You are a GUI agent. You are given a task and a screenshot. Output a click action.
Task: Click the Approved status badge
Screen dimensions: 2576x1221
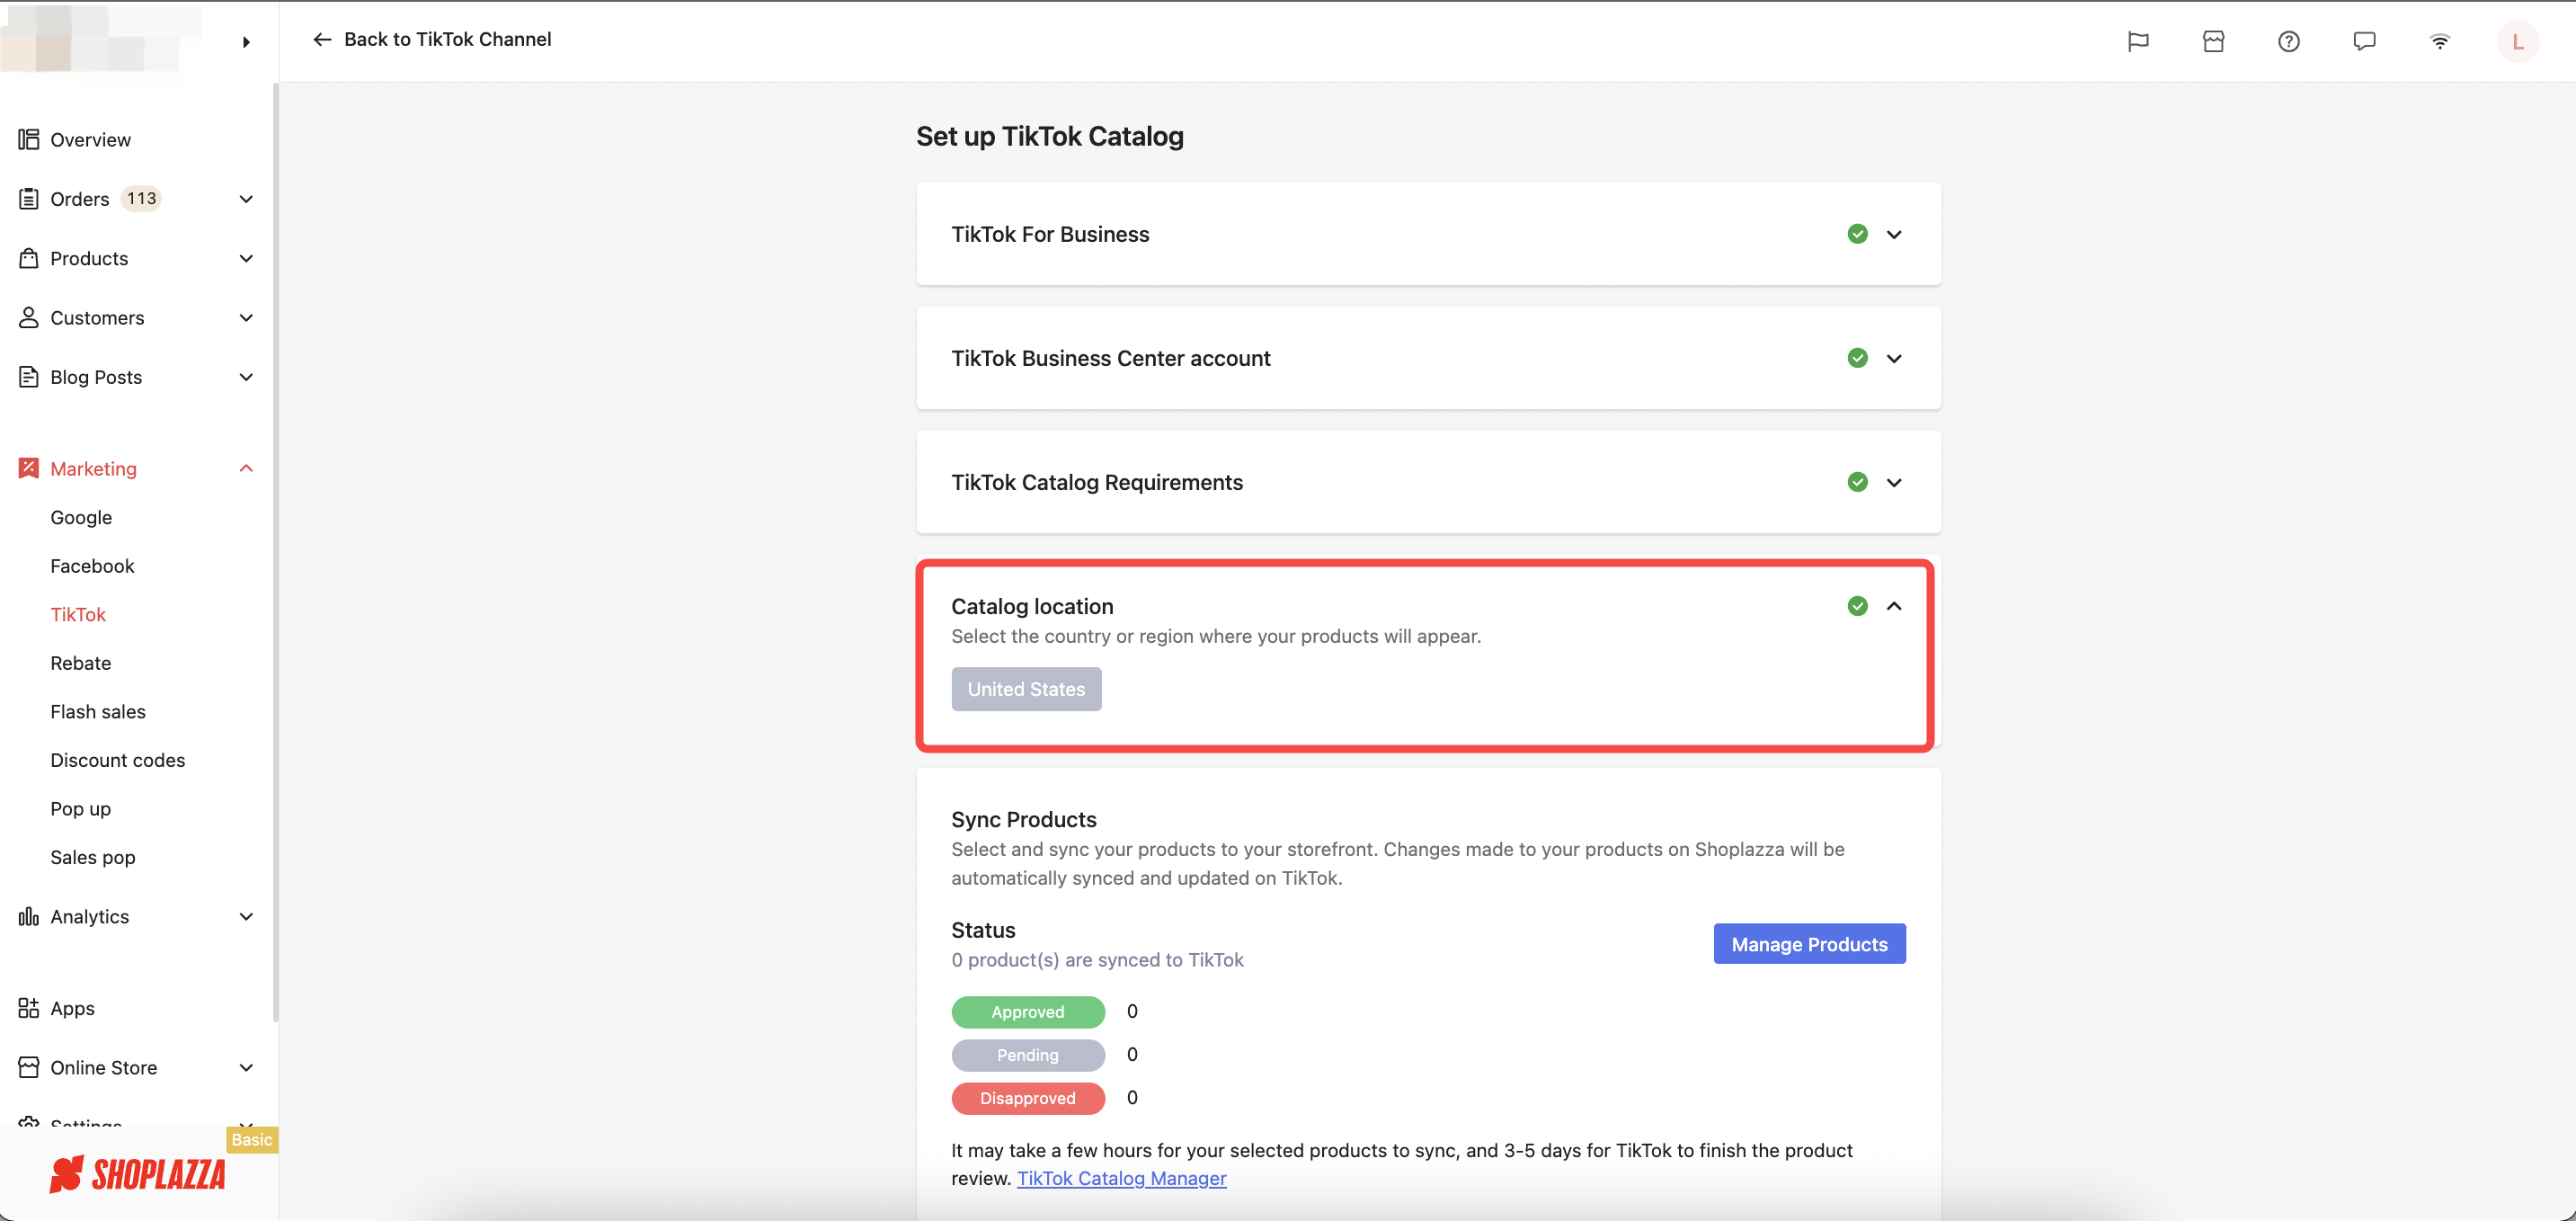click(1028, 1011)
